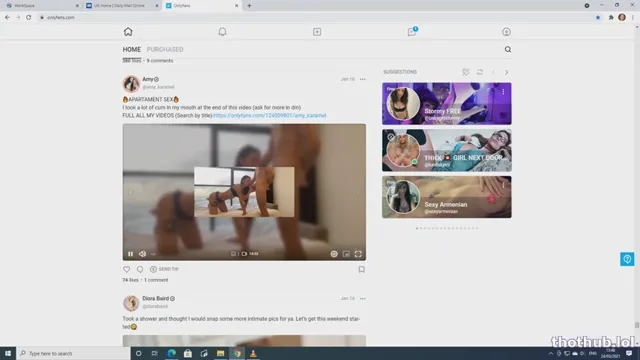Open Task View from the taskbar

point(155,353)
